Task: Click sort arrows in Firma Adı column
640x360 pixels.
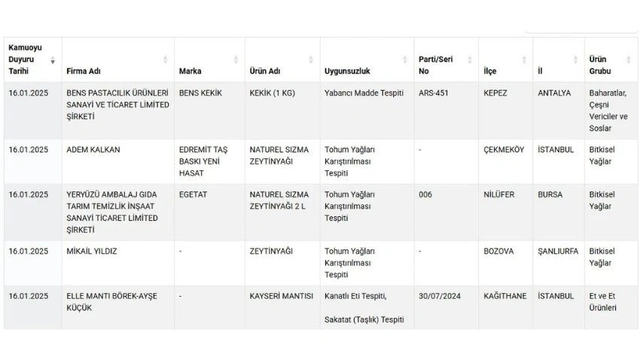Action: [165, 60]
